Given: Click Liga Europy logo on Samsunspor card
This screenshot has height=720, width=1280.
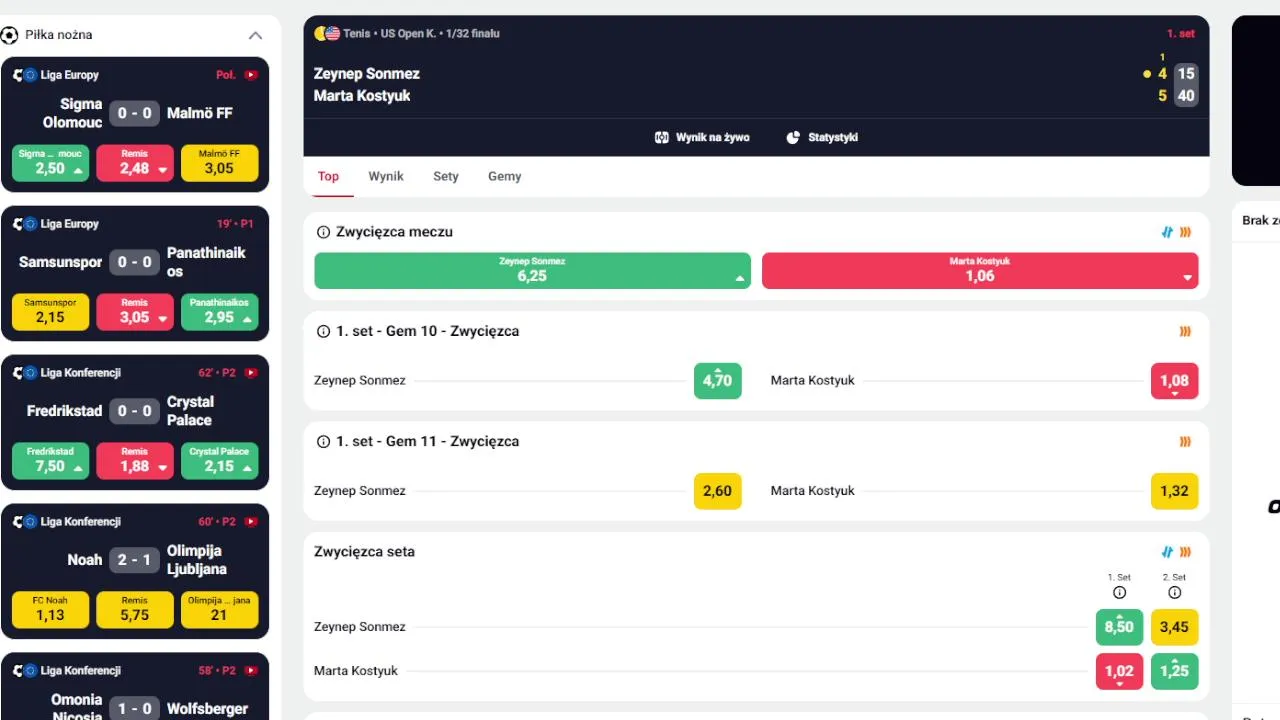Looking at the screenshot, I should 24,224.
